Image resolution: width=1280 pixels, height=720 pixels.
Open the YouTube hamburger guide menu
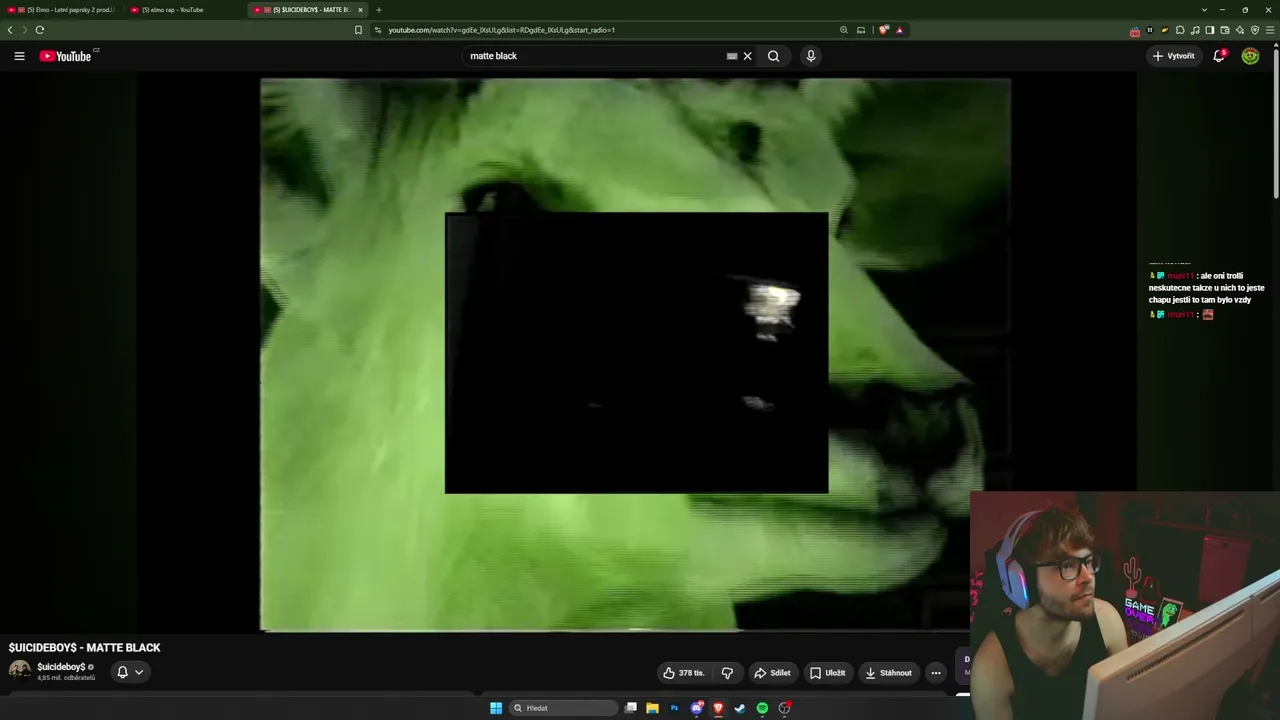[19, 56]
